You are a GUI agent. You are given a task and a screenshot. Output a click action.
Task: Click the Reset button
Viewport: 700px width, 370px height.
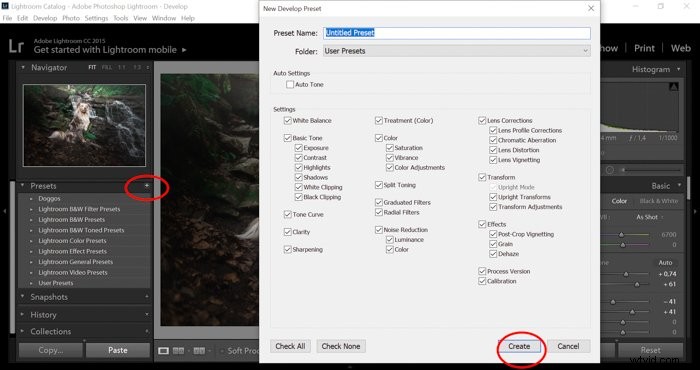[650, 350]
